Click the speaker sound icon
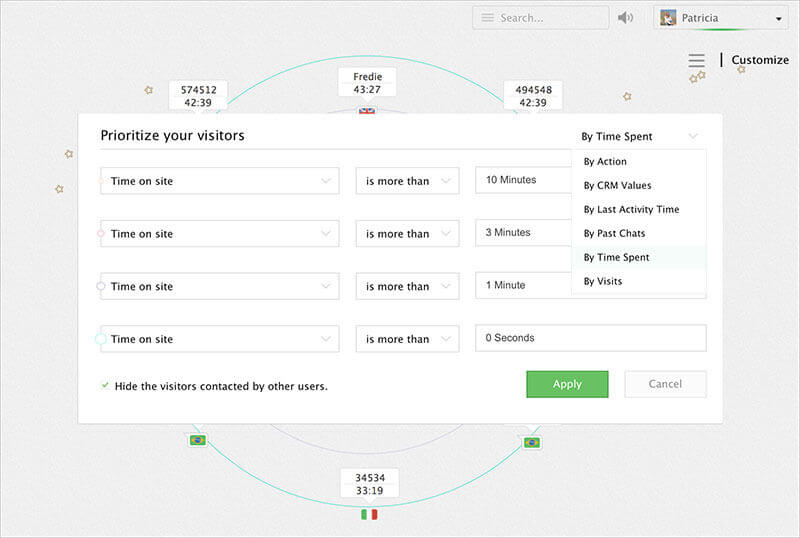This screenshot has width=800, height=538. pyautogui.click(x=626, y=18)
